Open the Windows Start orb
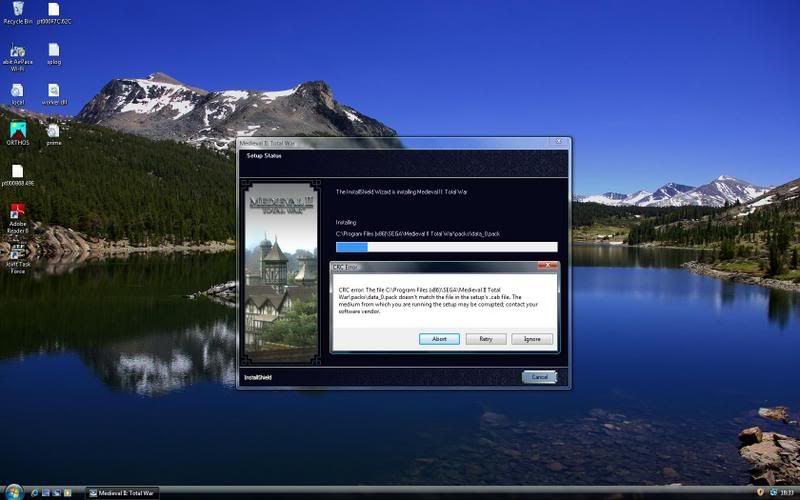Viewport: 800px width, 500px height. pos(13,492)
